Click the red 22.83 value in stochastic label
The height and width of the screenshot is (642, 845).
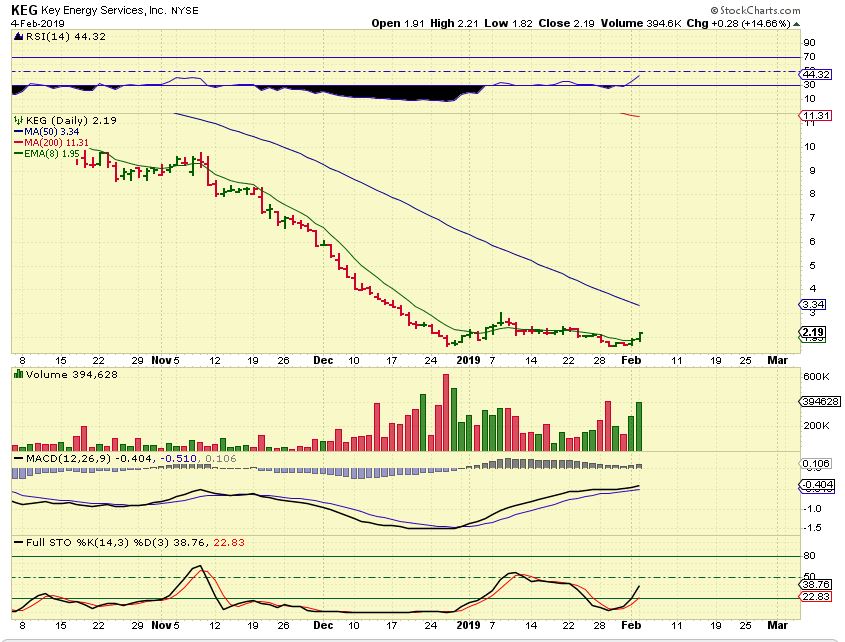(x=229, y=542)
